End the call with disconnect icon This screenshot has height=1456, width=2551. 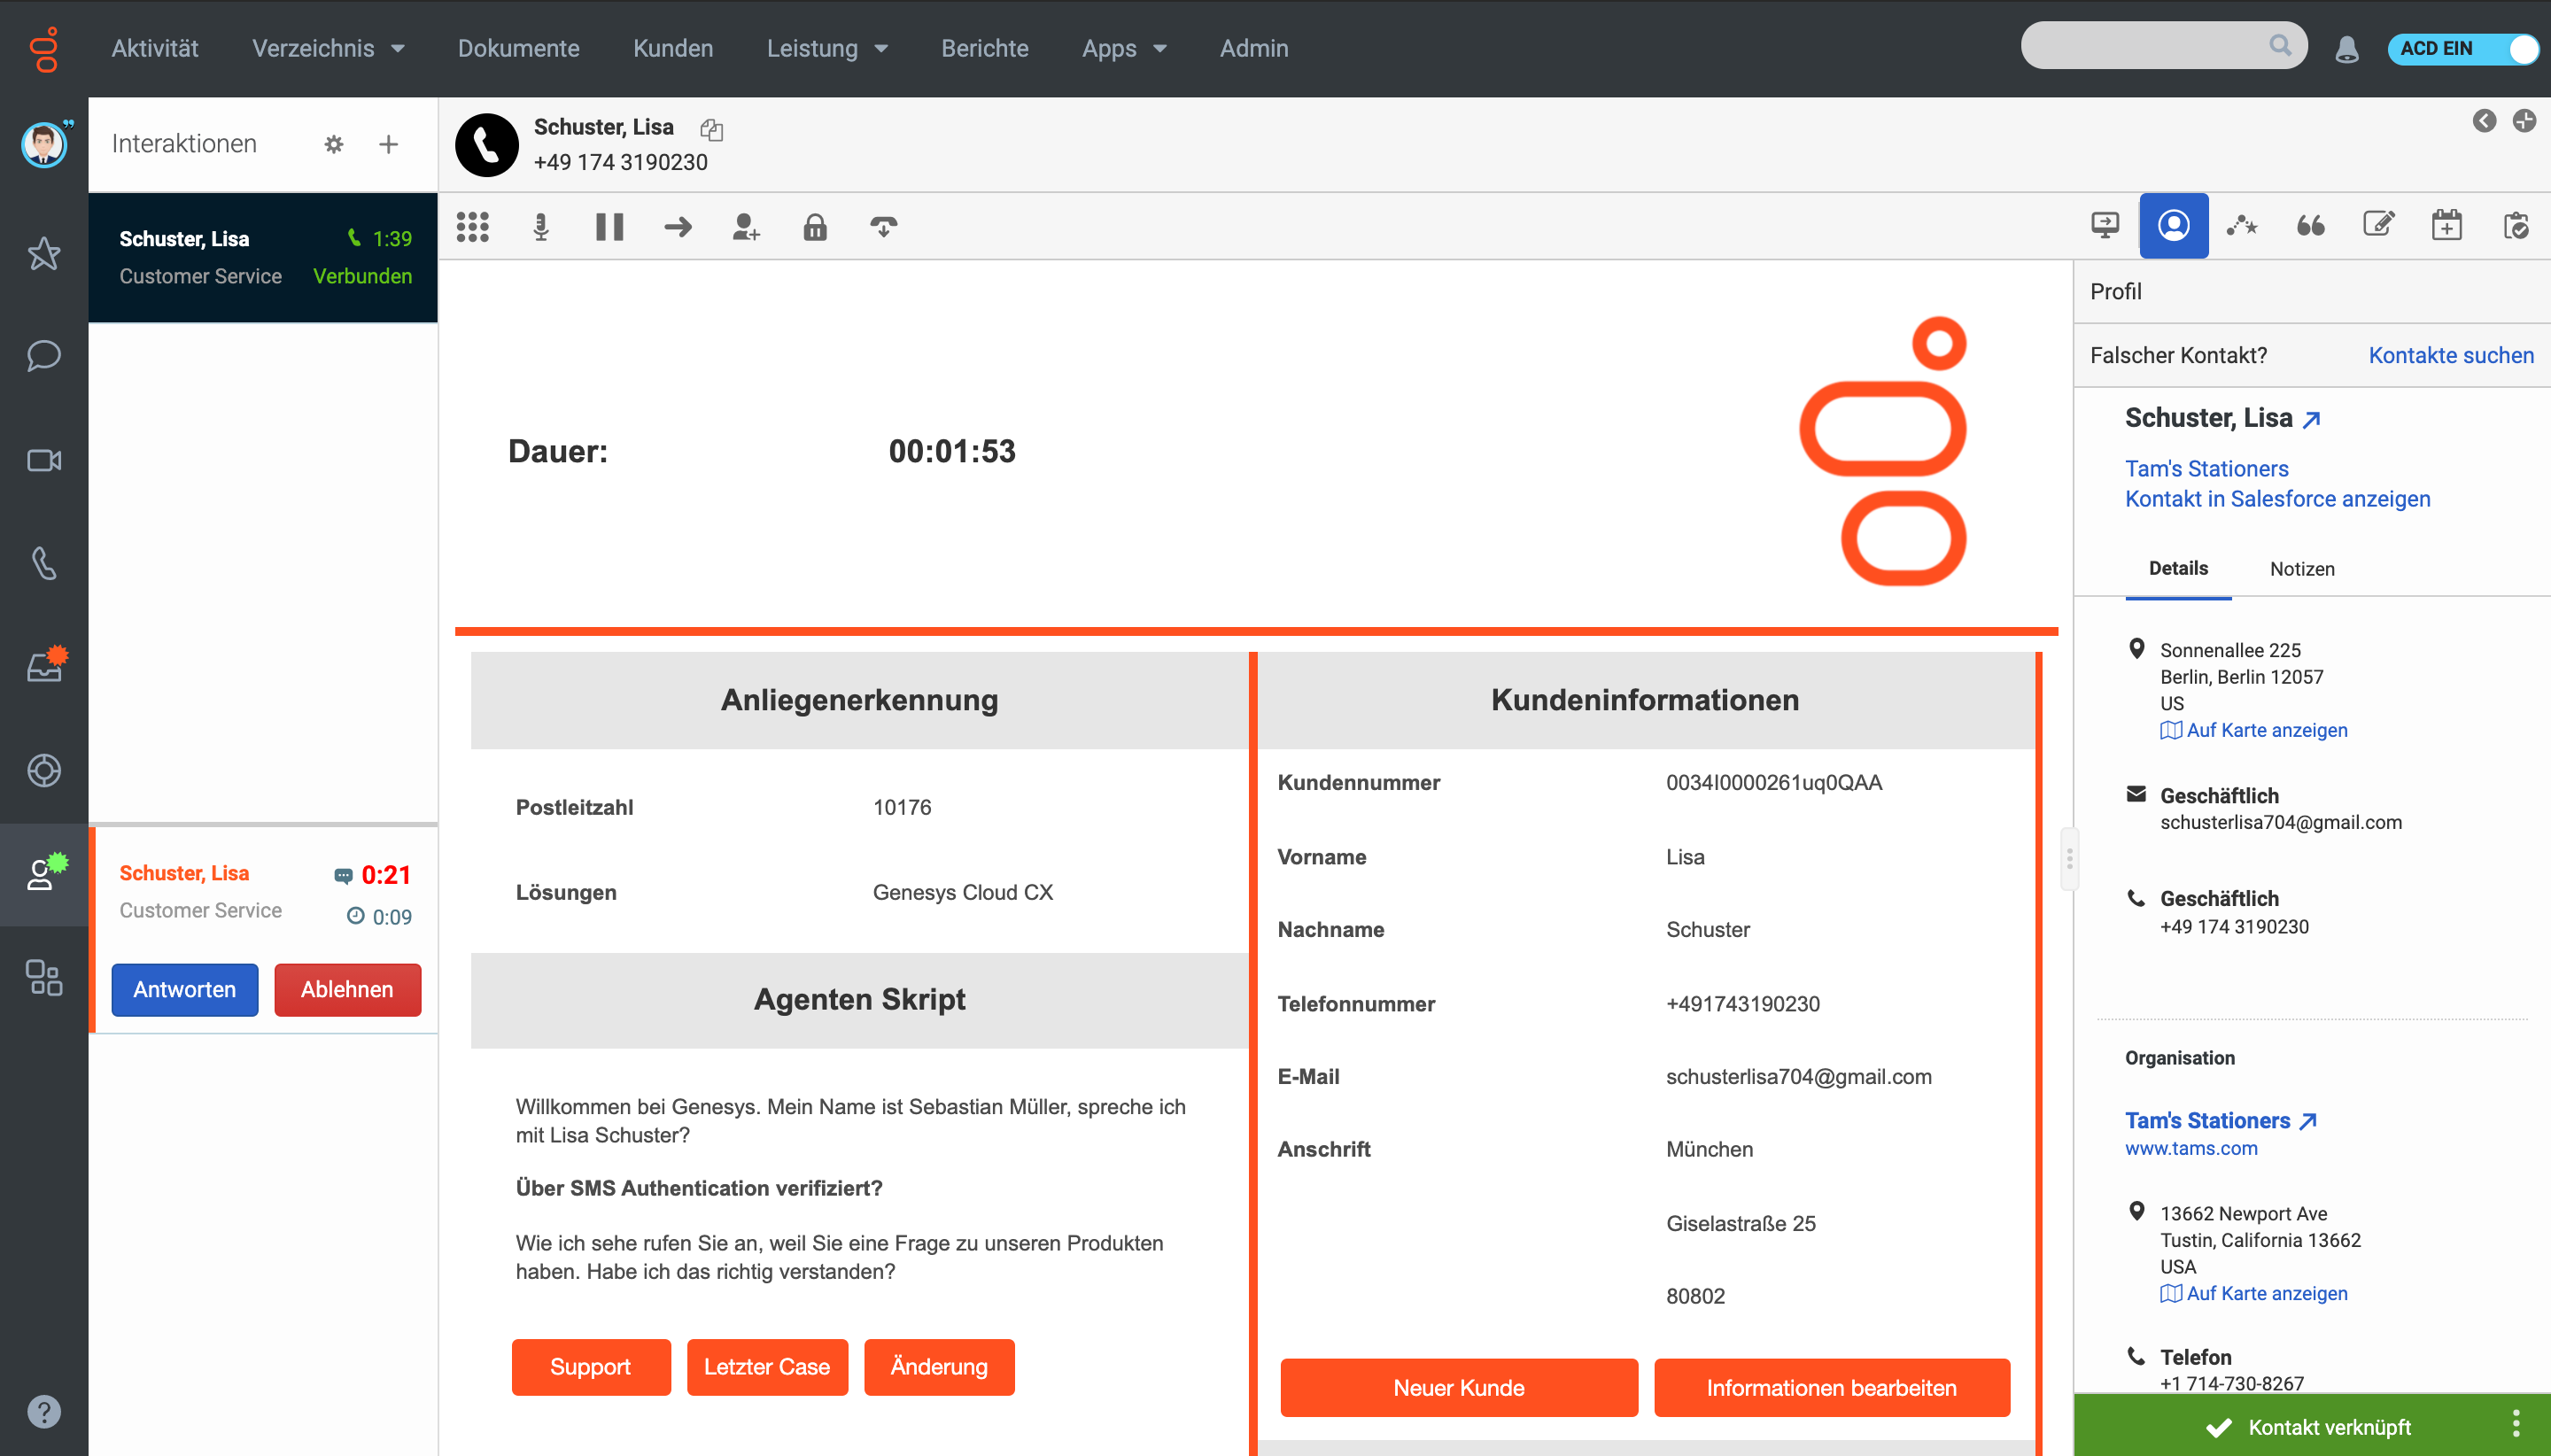pos(884,227)
